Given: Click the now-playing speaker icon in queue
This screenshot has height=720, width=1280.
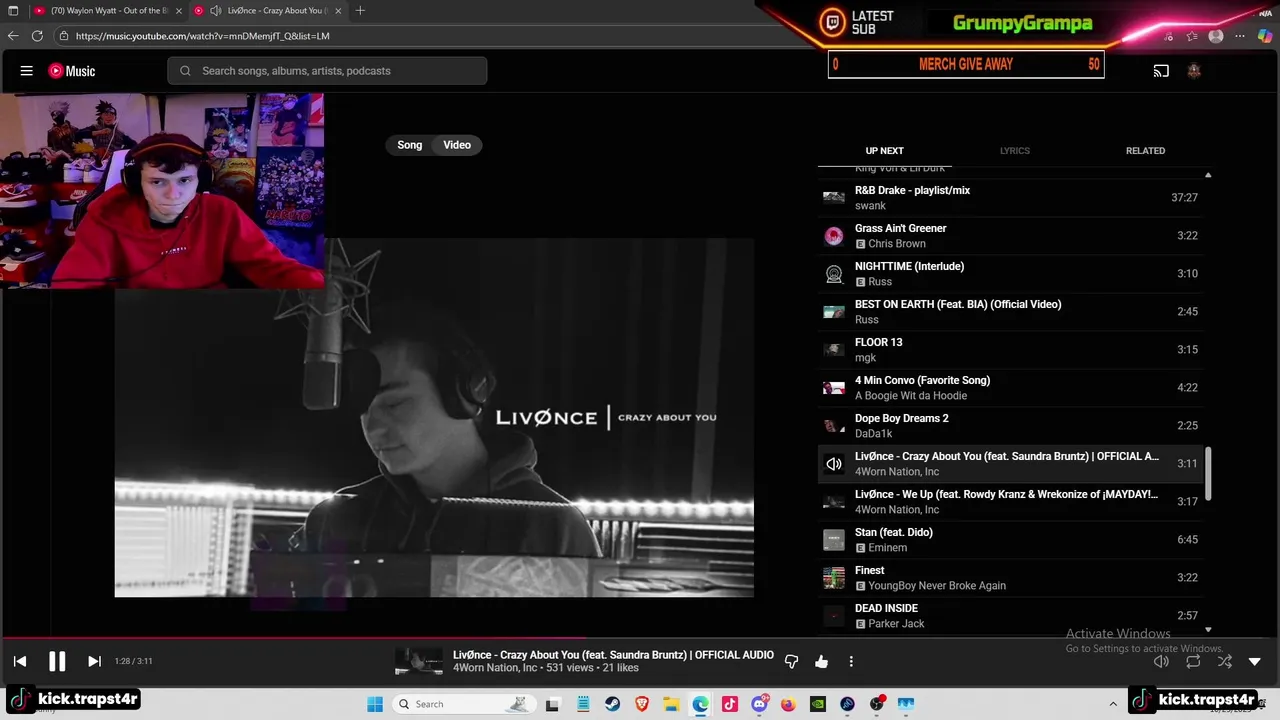Looking at the screenshot, I should point(833,464).
